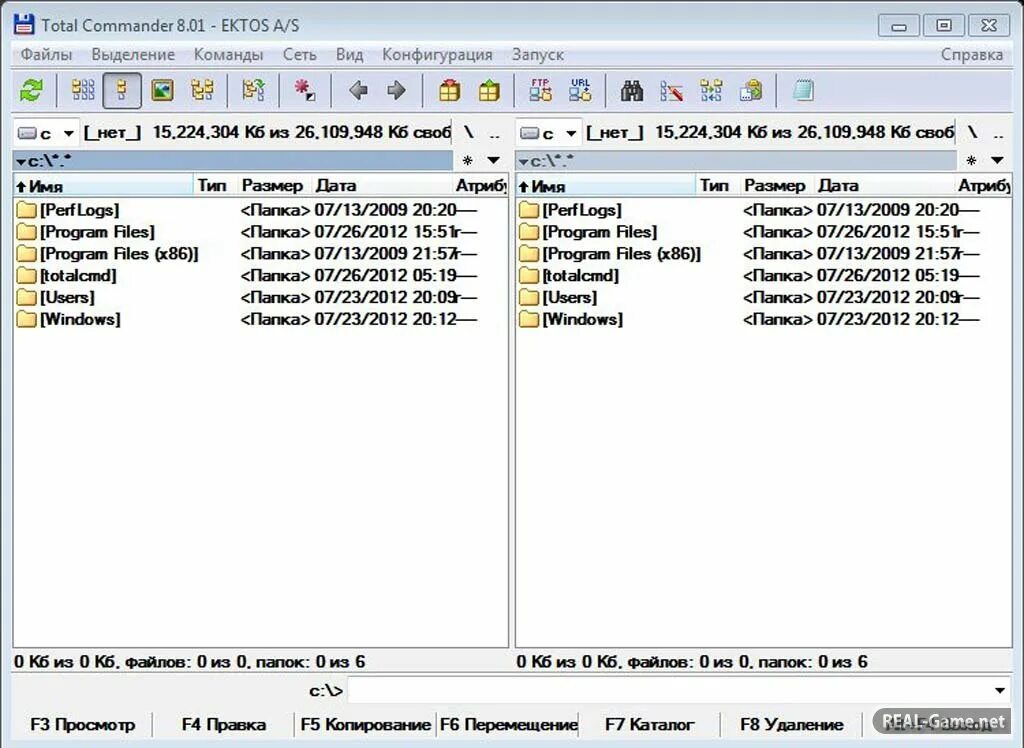
Task: Open the left panel drive C dropdown
Action: tap(45, 133)
